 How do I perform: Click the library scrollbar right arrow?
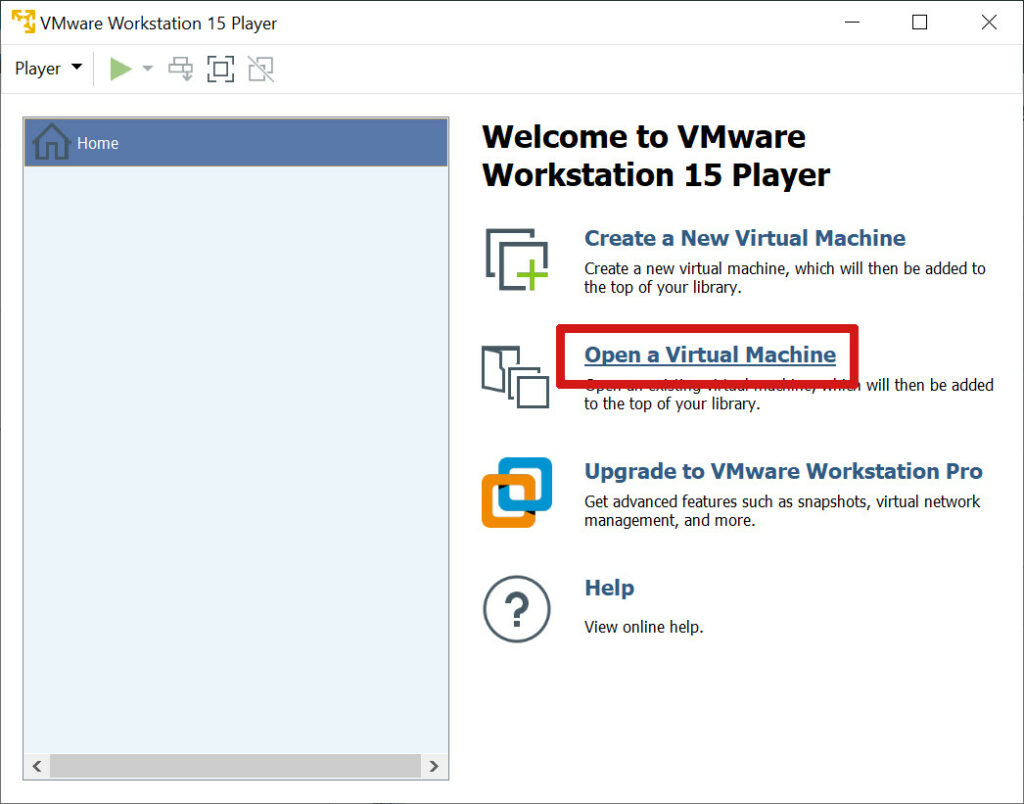click(434, 766)
